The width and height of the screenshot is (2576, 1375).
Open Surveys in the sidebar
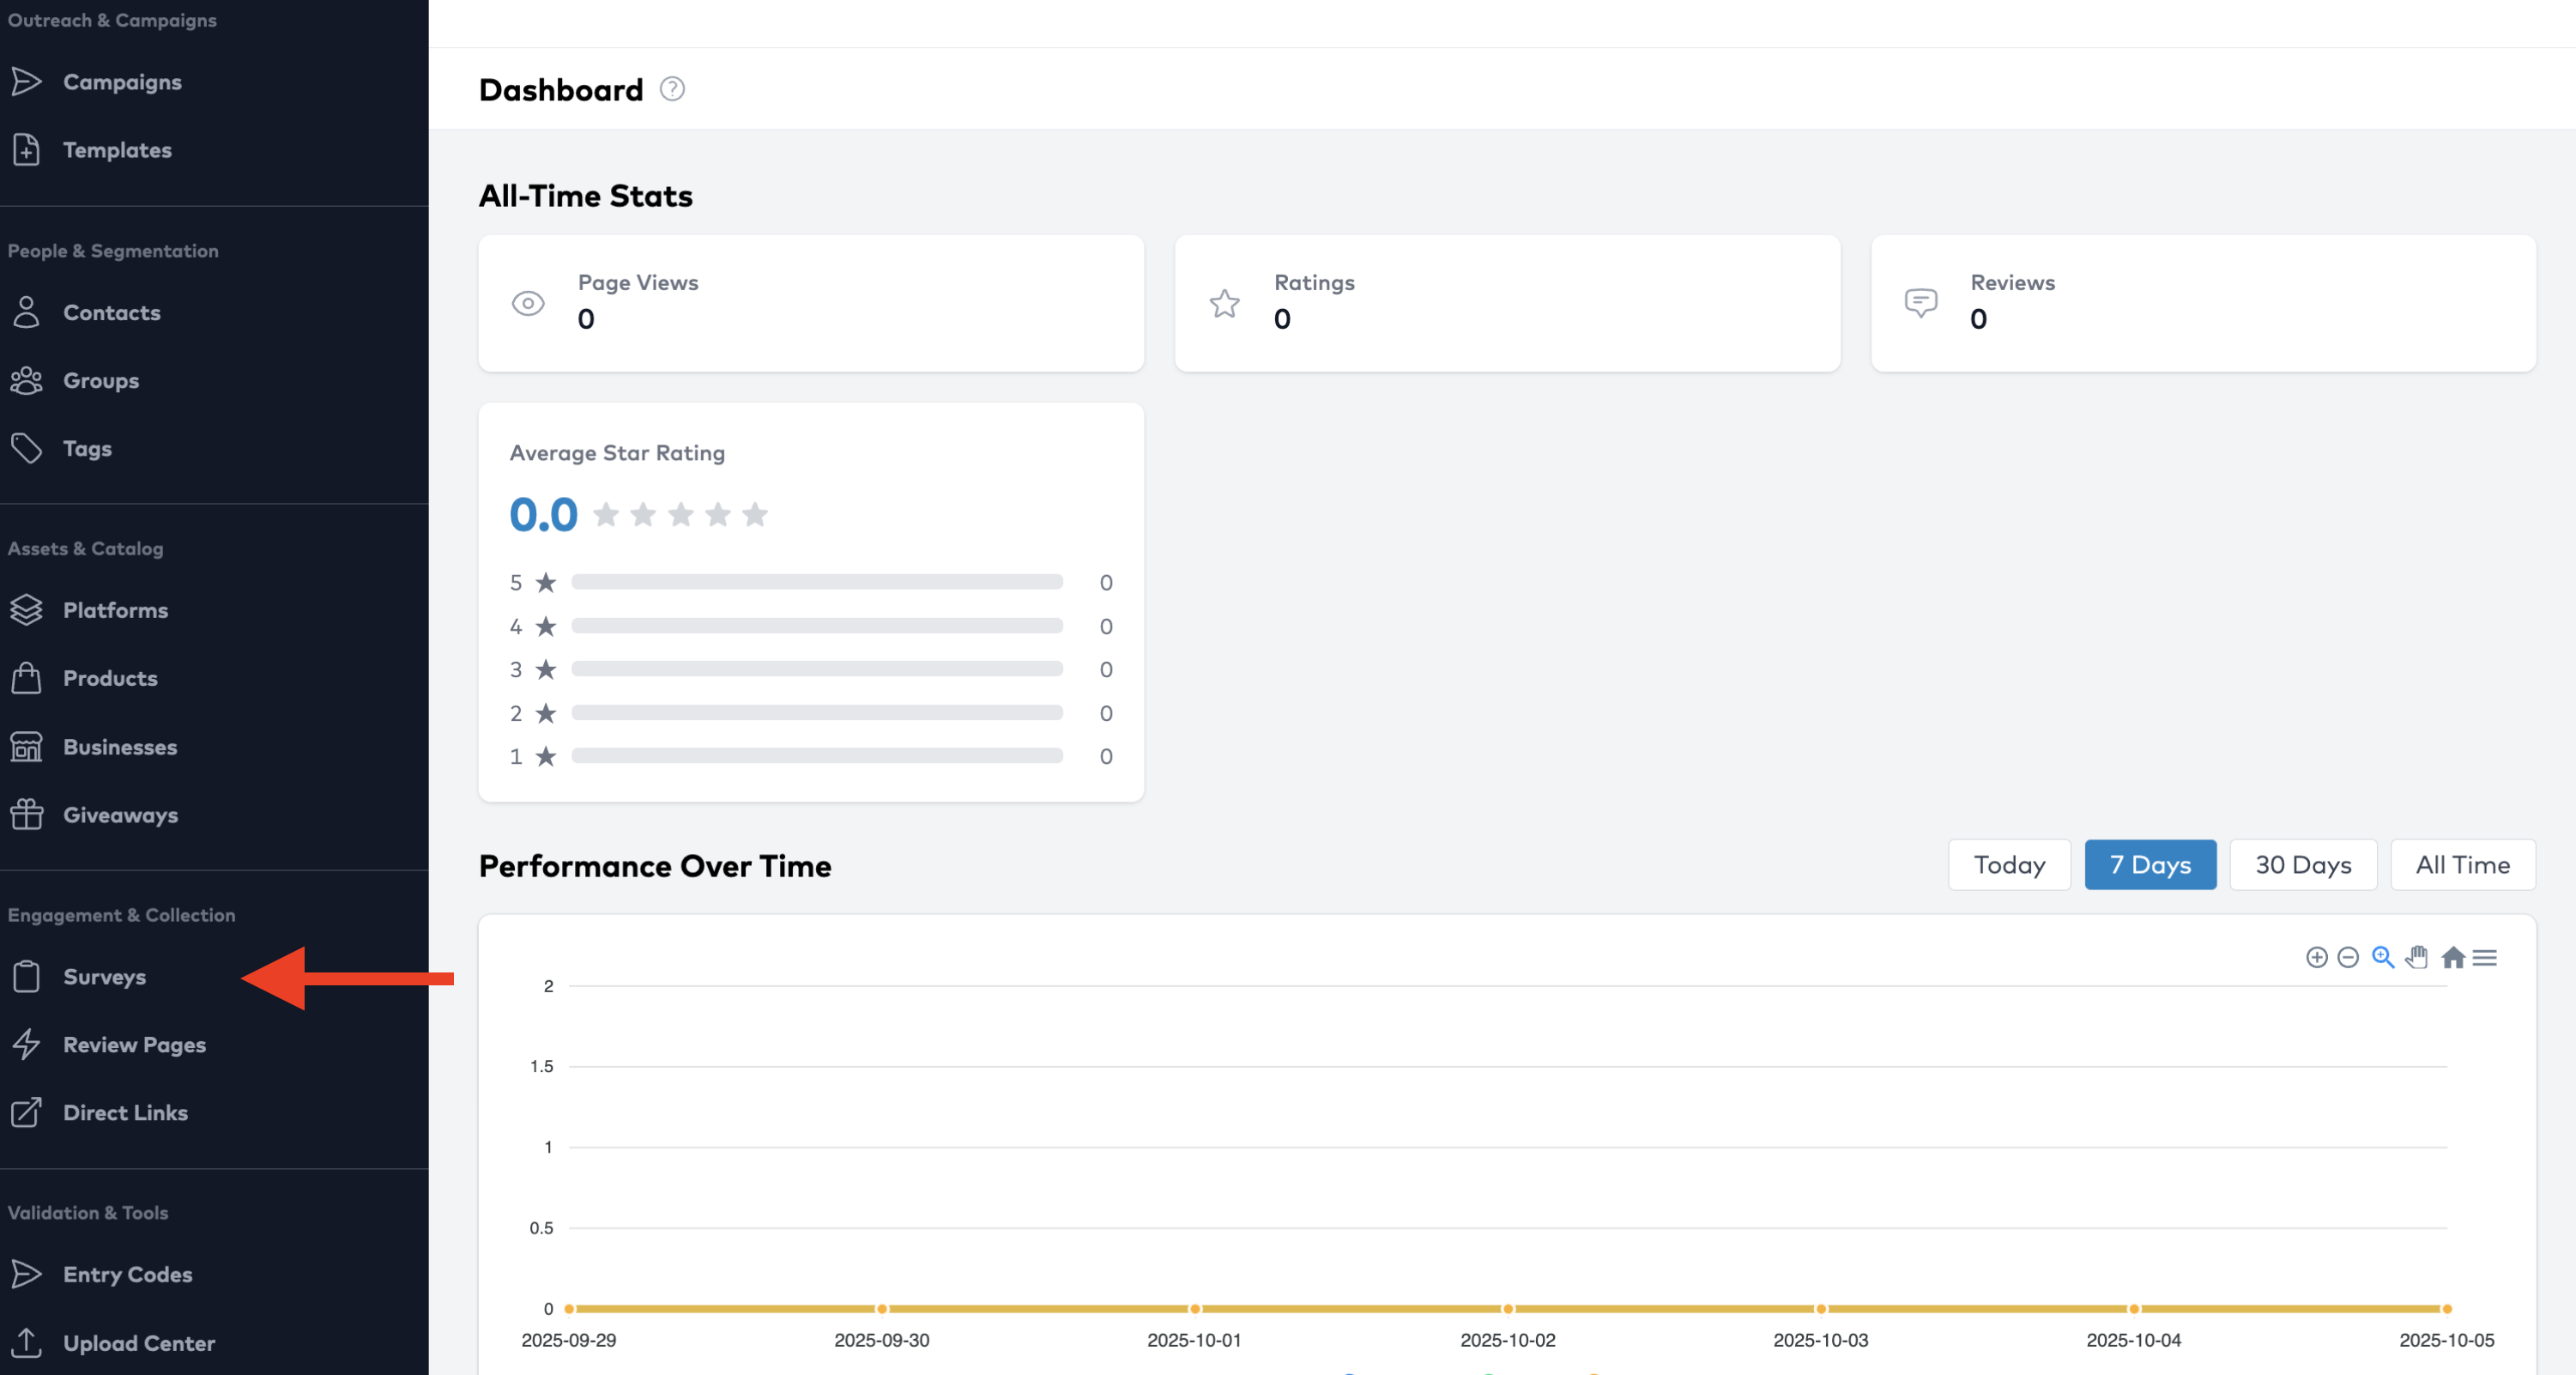tap(104, 976)
